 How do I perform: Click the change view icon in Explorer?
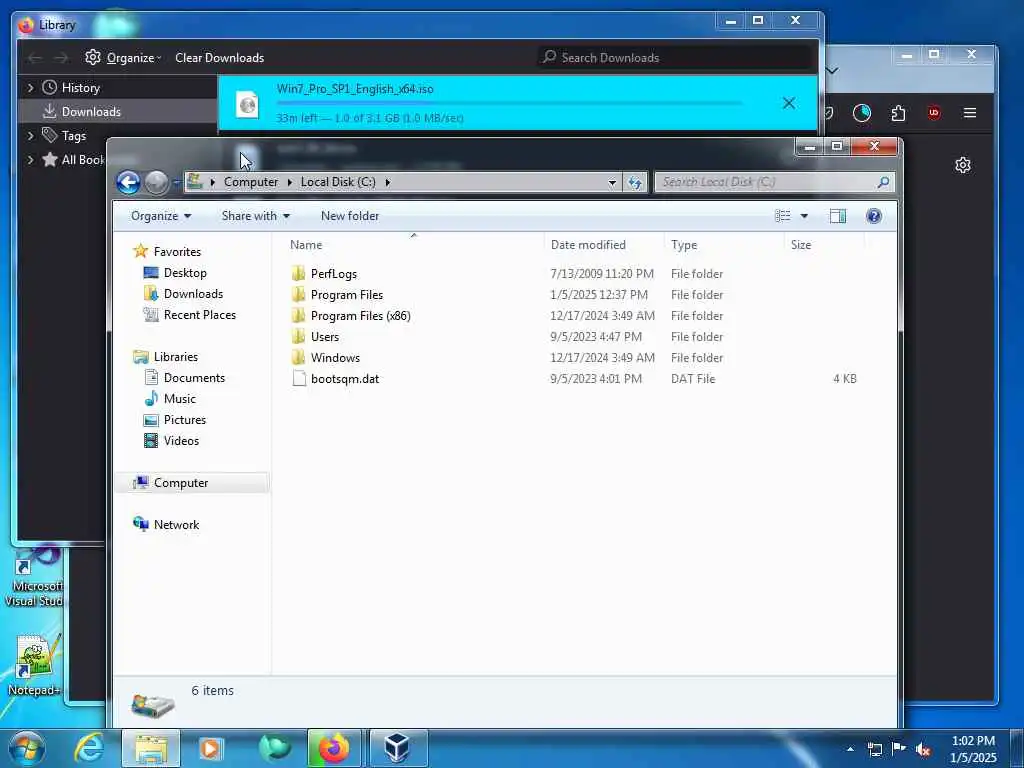pyautogui.click(x=782, y=216)
